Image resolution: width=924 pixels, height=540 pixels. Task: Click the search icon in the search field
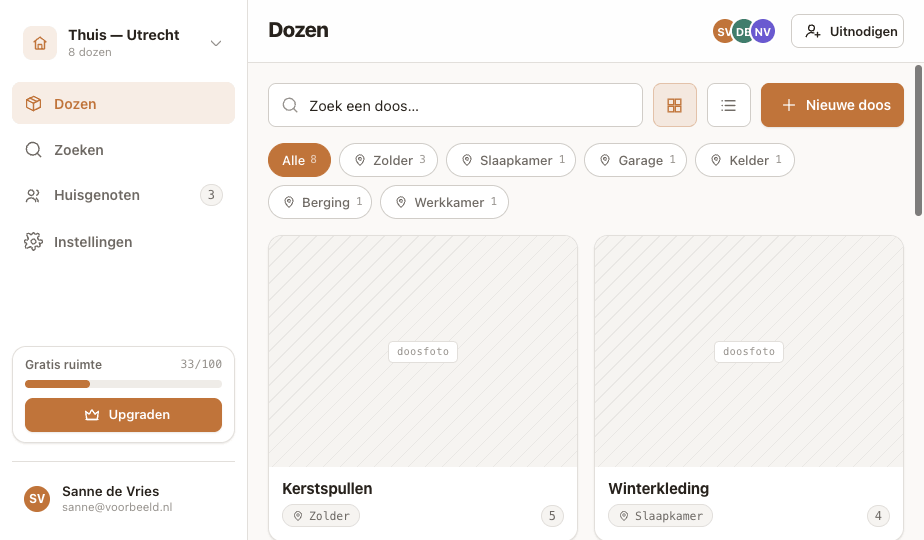(290, 105)
